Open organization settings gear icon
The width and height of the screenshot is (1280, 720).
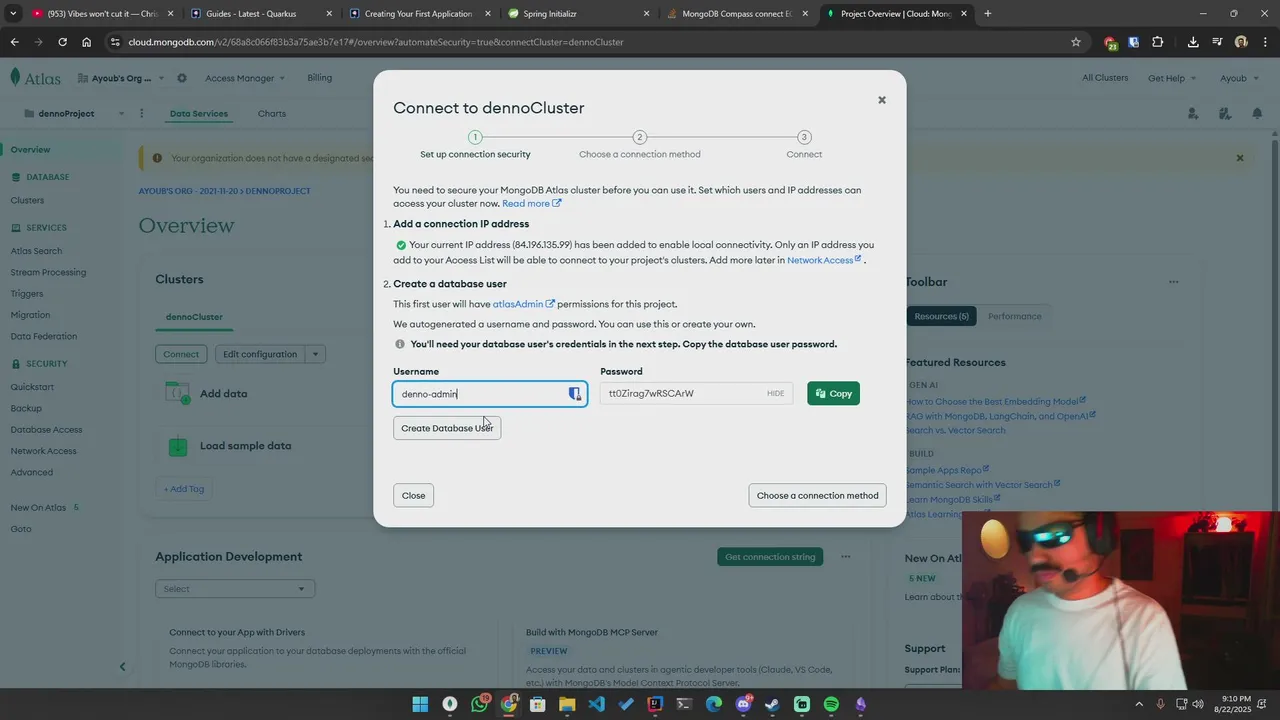pos(181,78)
